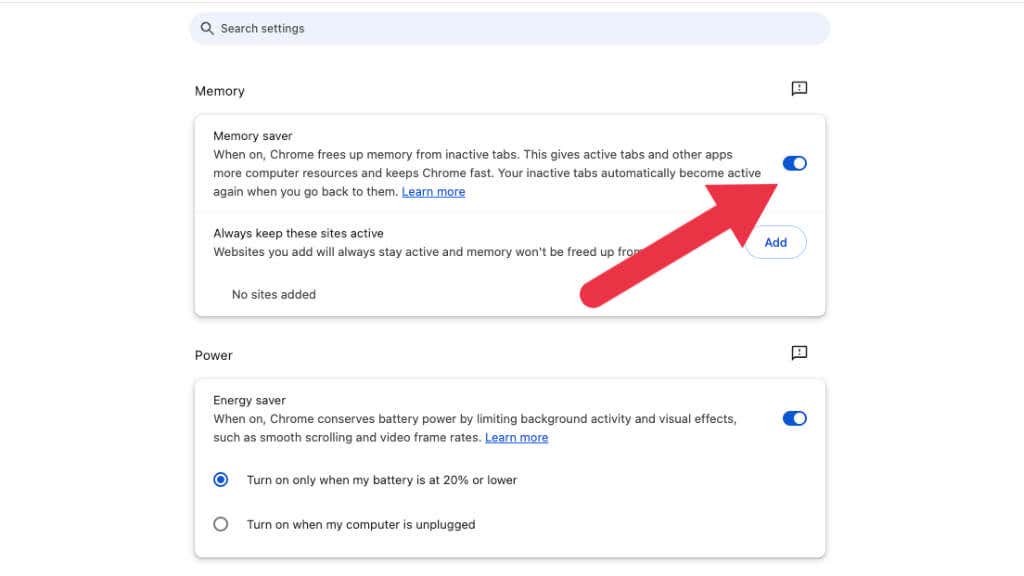Screen dimensions: 1024x576
Task: Open Learn more link under Energy saver
Action: [516, 438]
